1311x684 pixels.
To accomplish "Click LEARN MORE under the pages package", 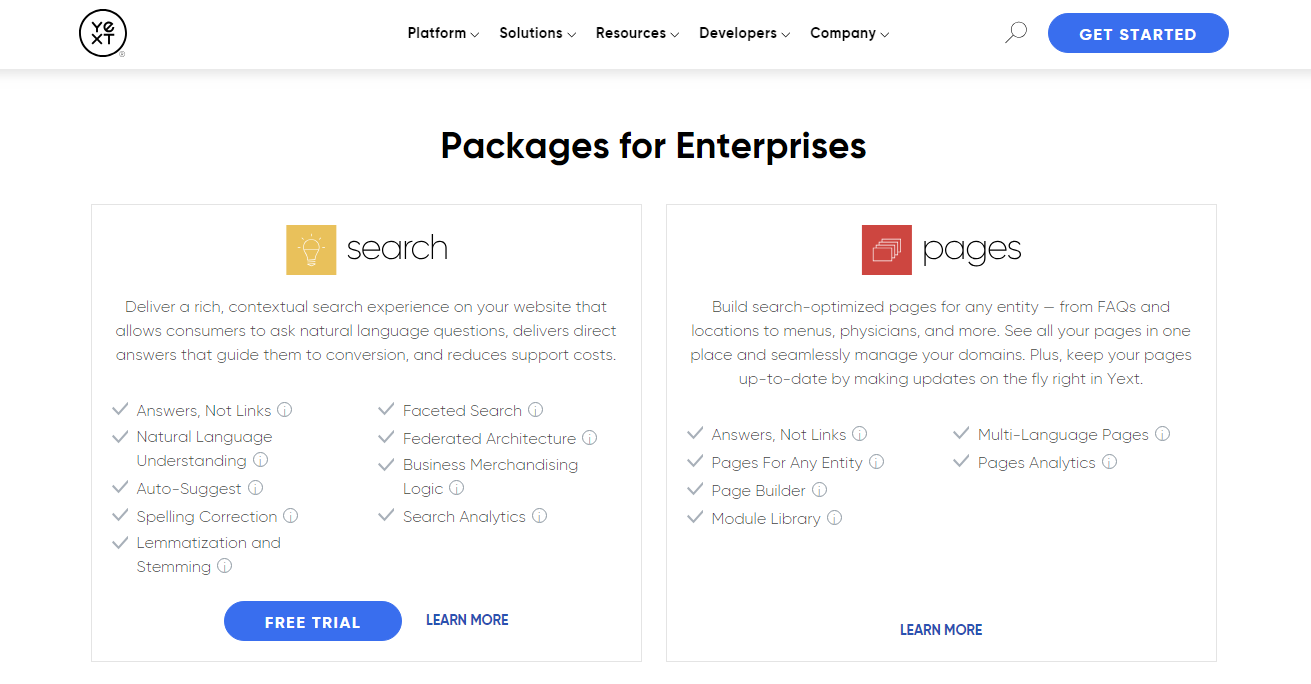I will tap(940, 629).
